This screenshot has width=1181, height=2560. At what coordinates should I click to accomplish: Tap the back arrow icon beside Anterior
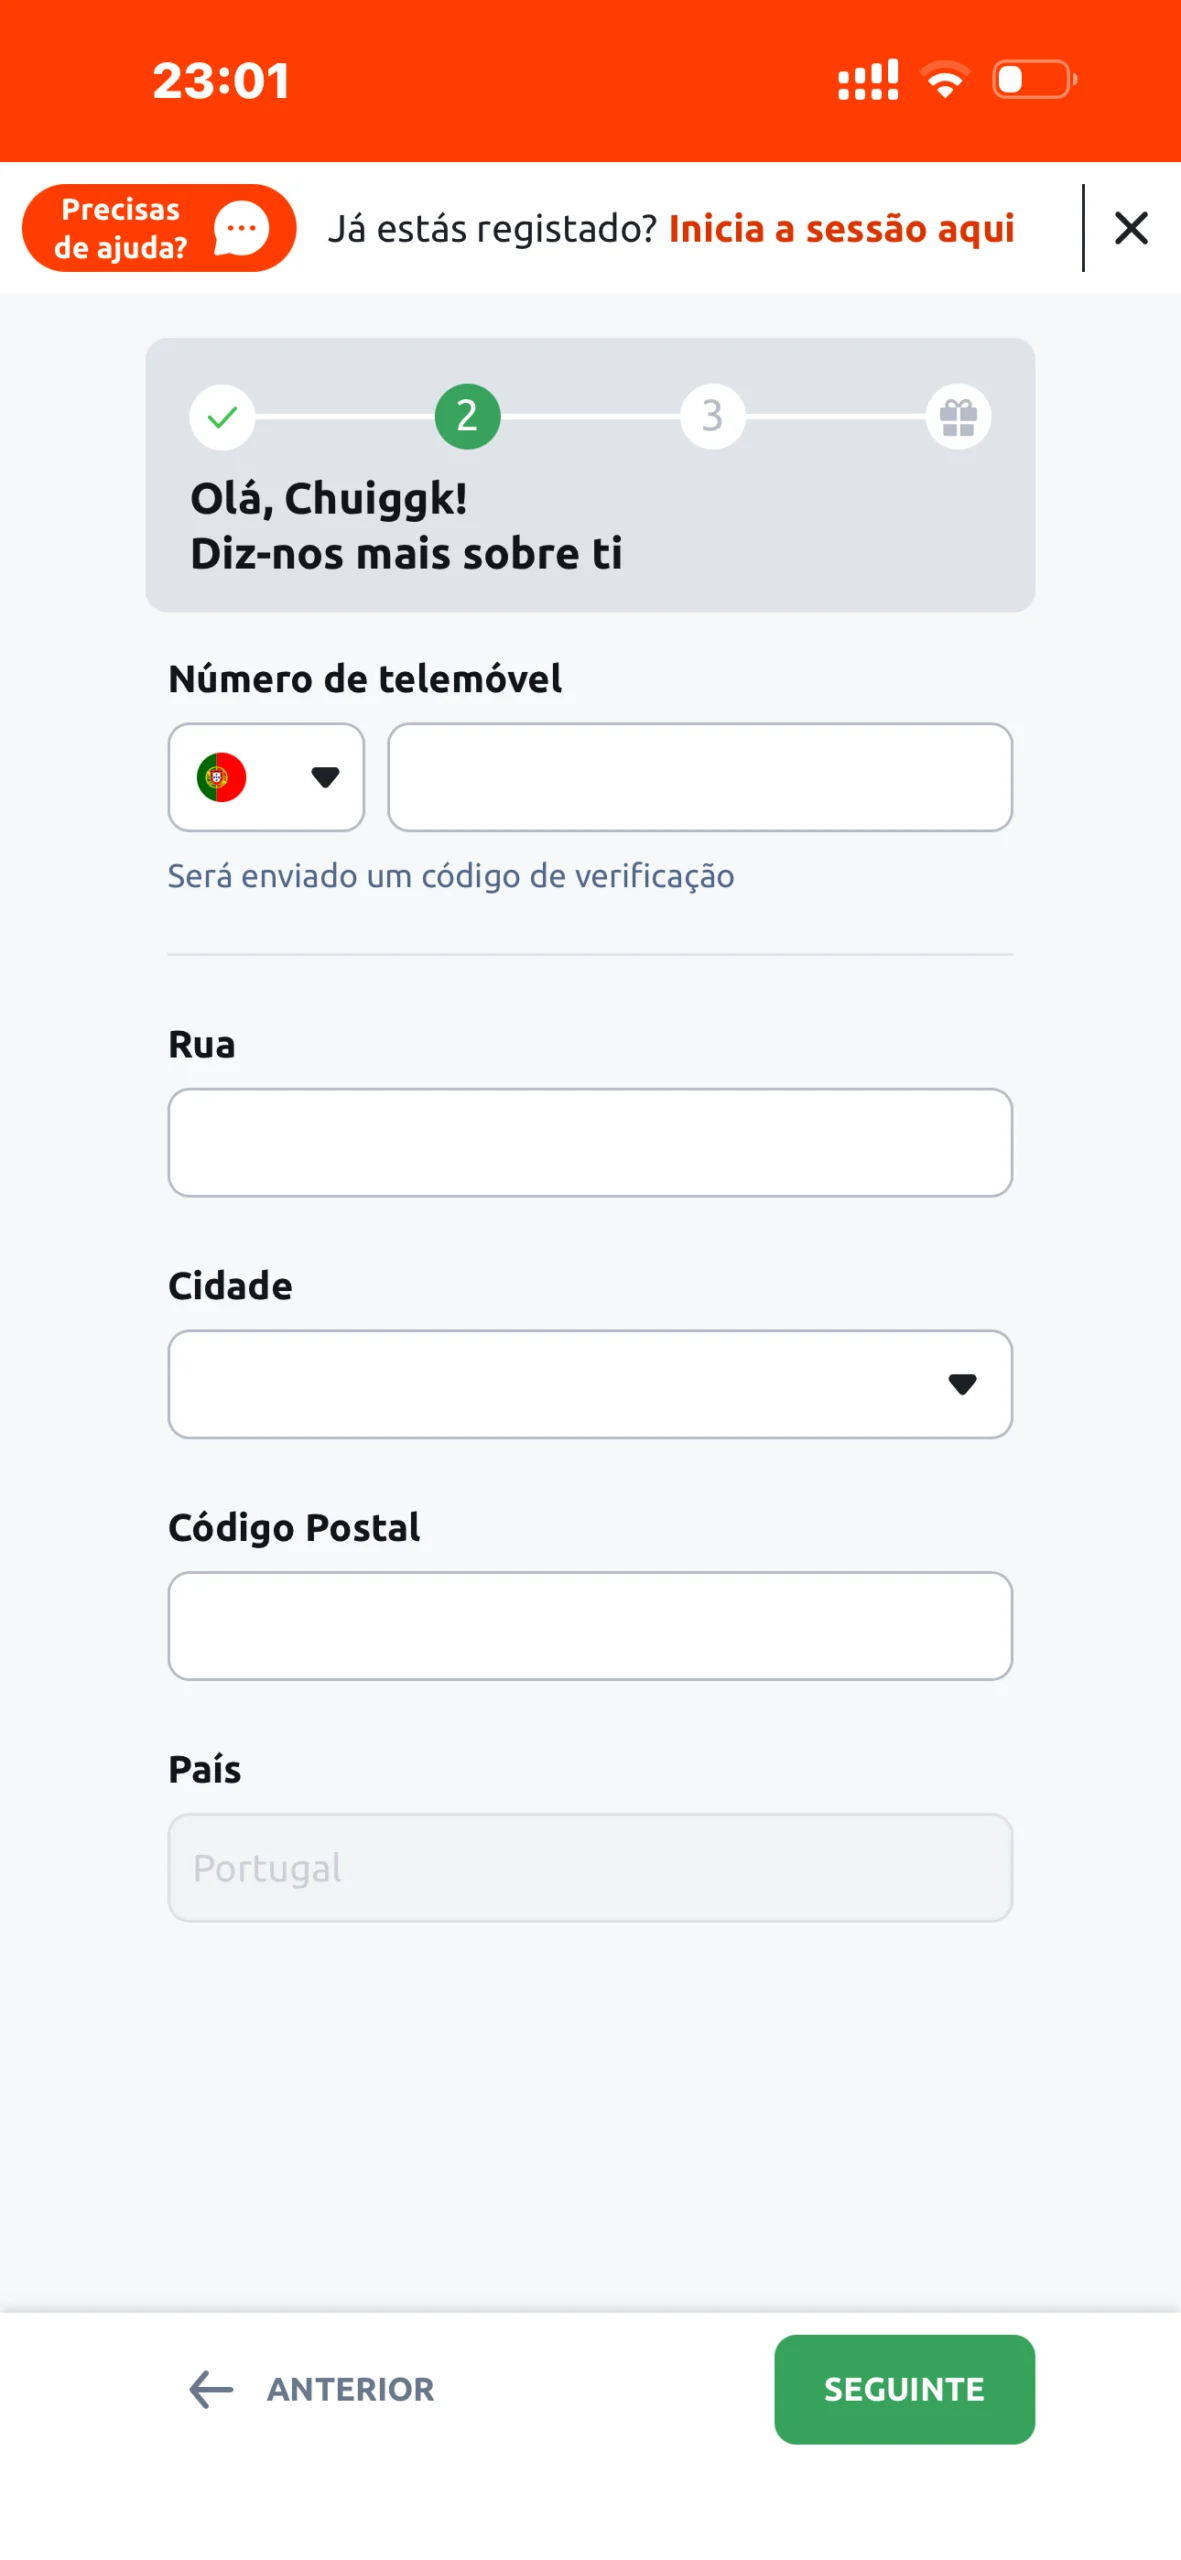click(x=211, y=2389)
